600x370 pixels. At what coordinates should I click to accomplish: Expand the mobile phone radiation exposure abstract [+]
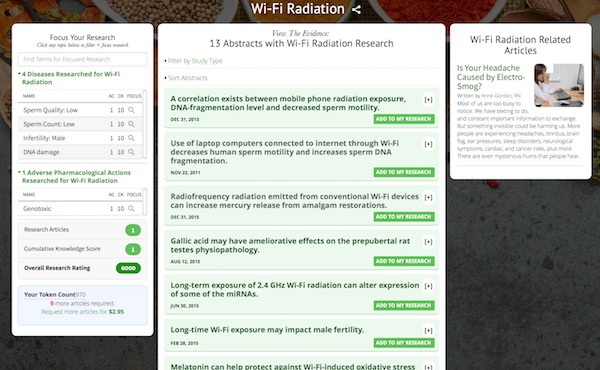pos(429,100)
